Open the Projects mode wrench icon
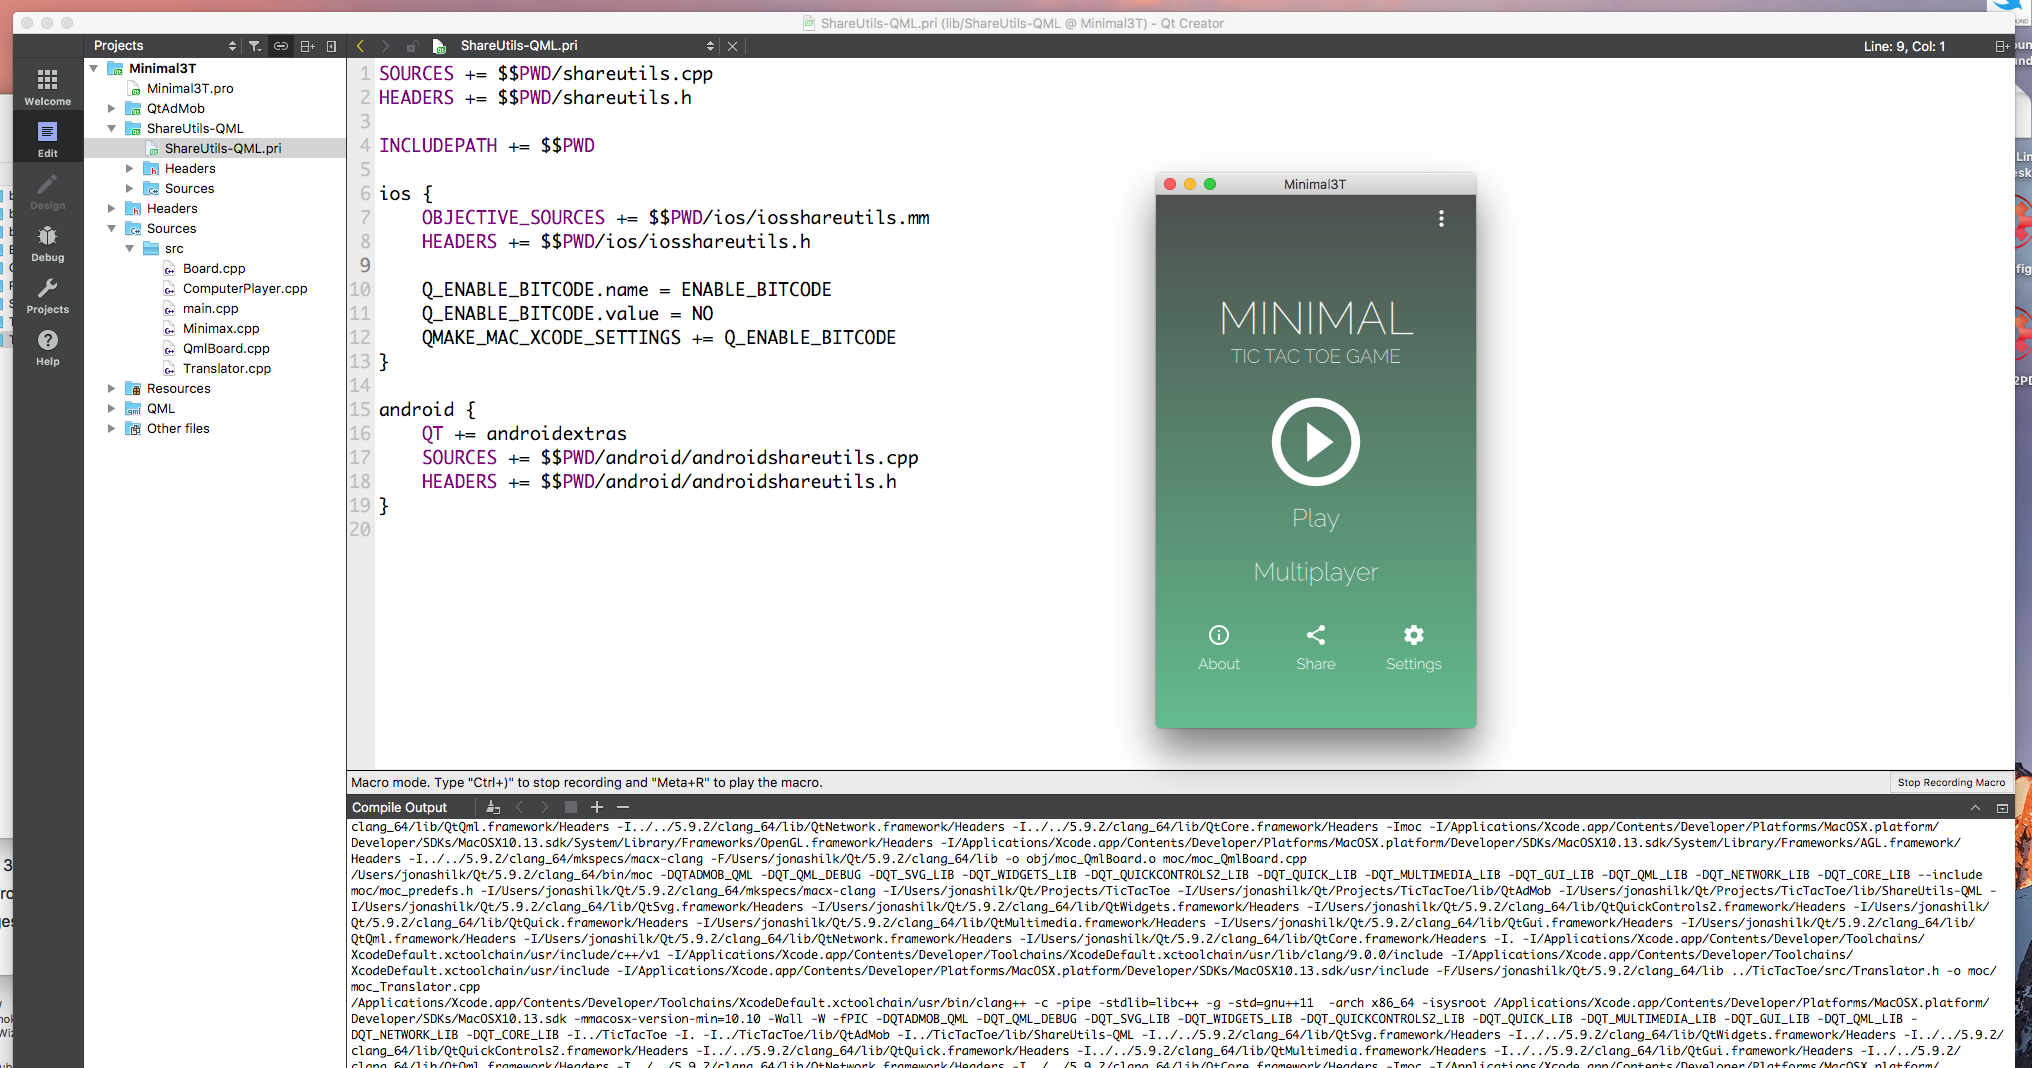This screenshot has width=2032, height=1068. [x=47, y=295]
